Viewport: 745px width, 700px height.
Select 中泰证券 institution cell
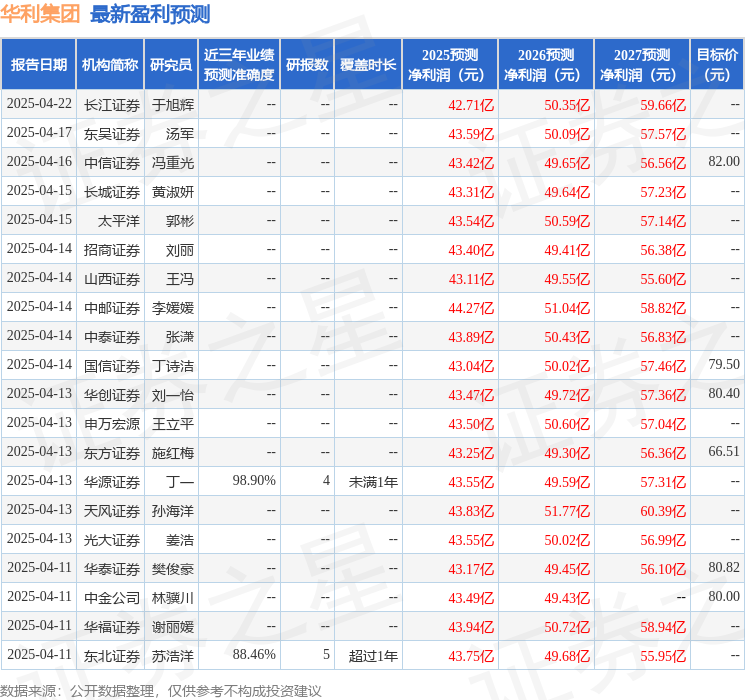click(x=112, y=337)
